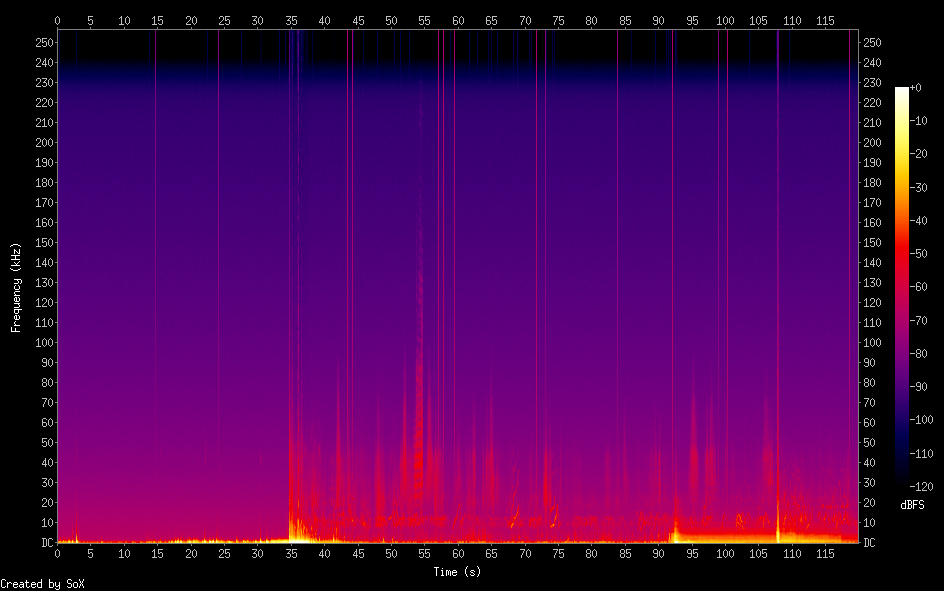Click the "Frequency (kHz)" axis label
Viewport: 944px width, 591px height.
click(16, 286)
